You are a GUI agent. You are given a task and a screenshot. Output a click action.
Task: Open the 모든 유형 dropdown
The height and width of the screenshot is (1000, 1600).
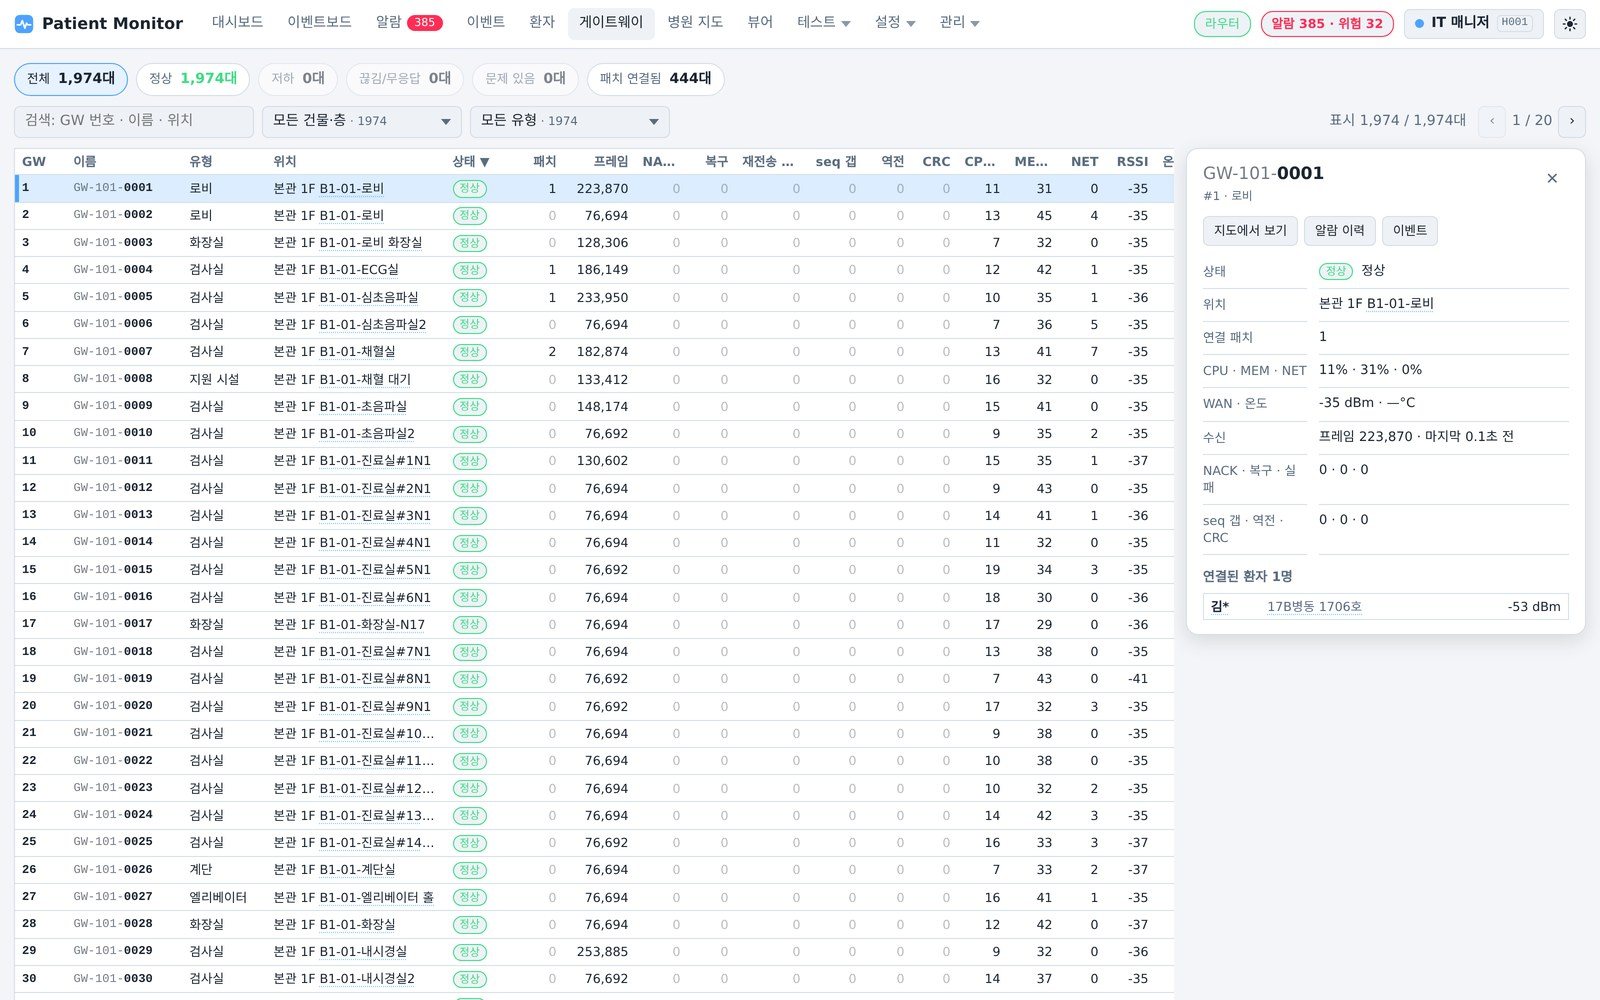click(x=570, y=121)
